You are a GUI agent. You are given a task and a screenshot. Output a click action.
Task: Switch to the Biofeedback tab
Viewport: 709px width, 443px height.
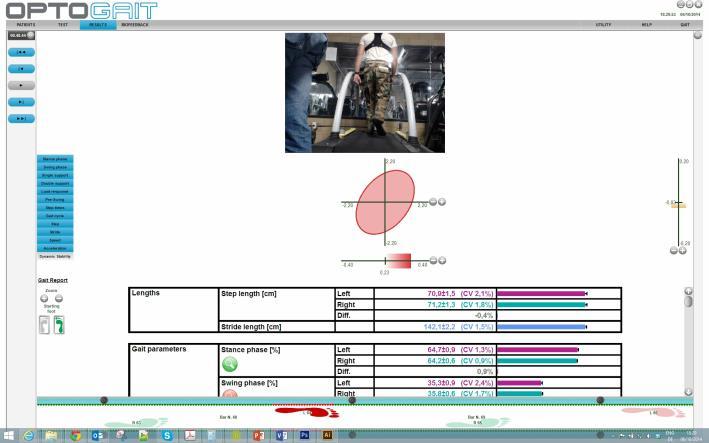click(134, 24)
